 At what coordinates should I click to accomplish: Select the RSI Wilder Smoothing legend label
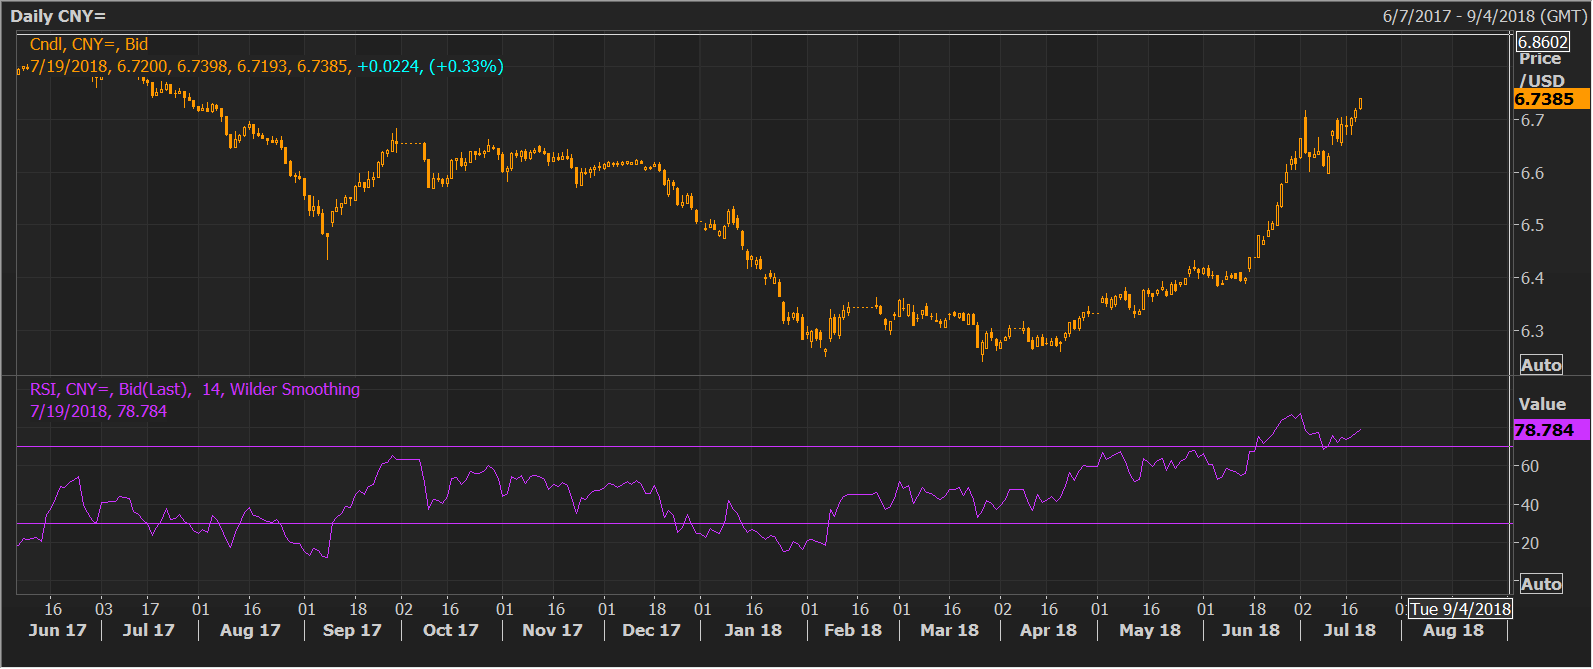[195, 389]
